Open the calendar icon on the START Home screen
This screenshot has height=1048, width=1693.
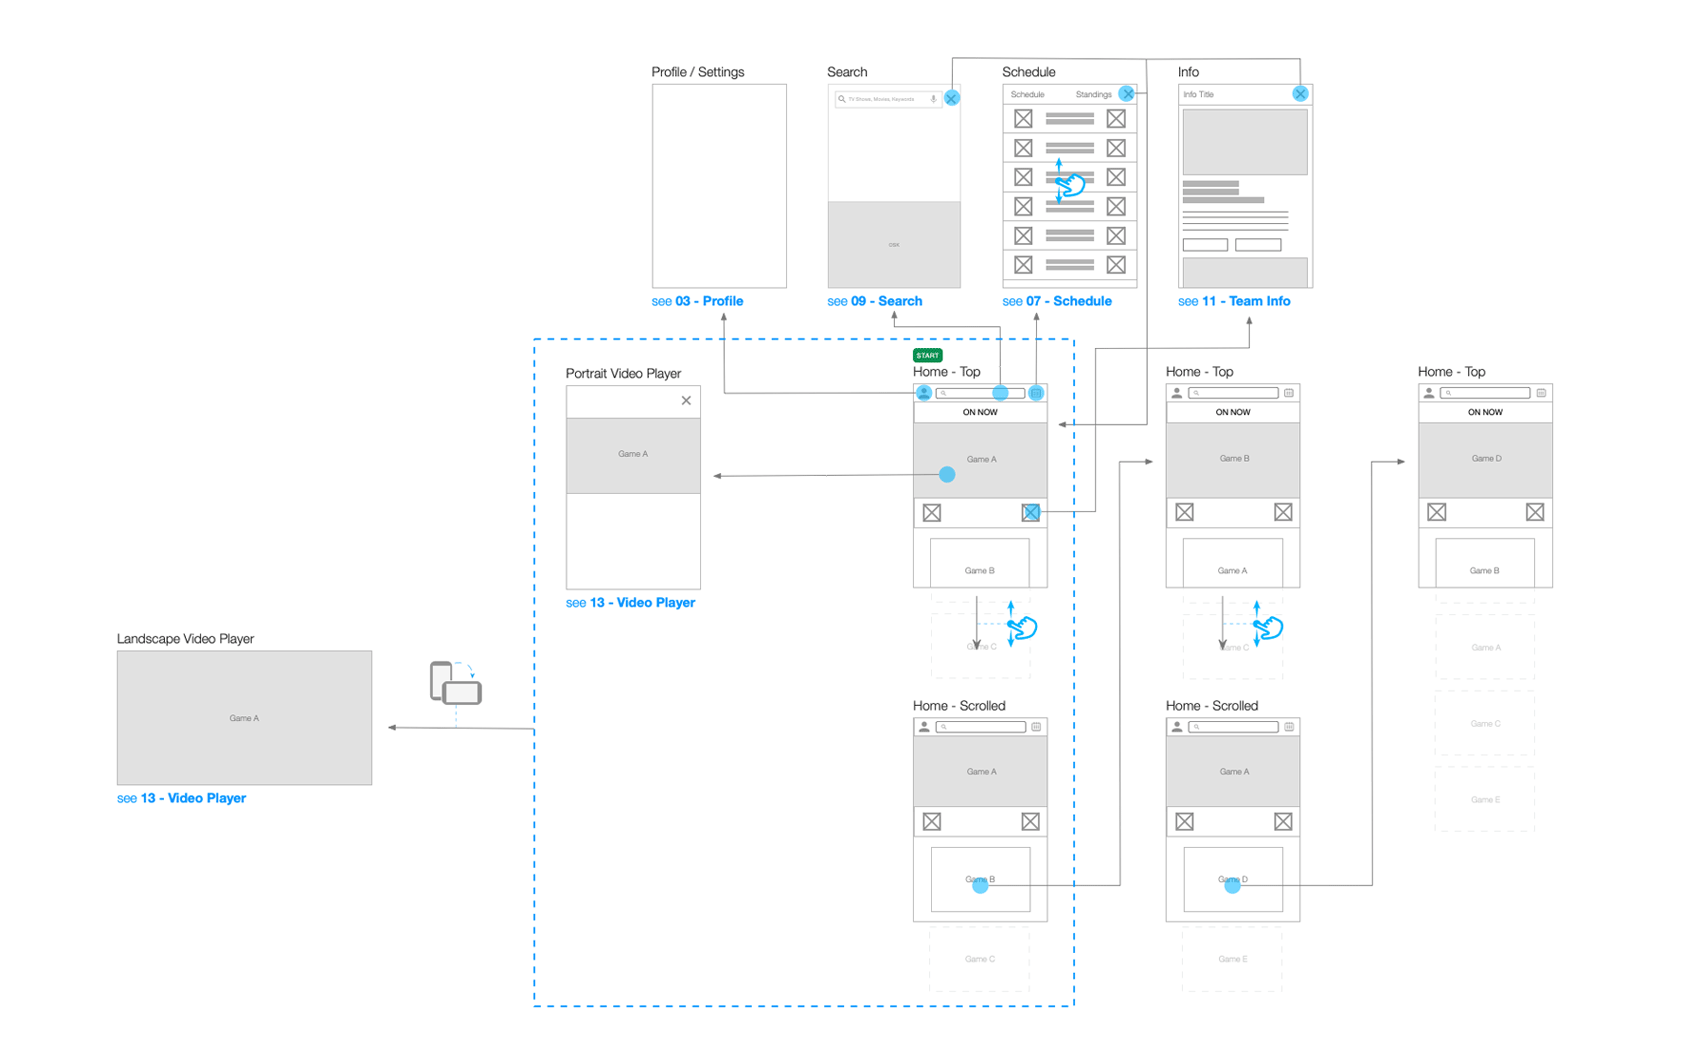[x=1037, y=393]
